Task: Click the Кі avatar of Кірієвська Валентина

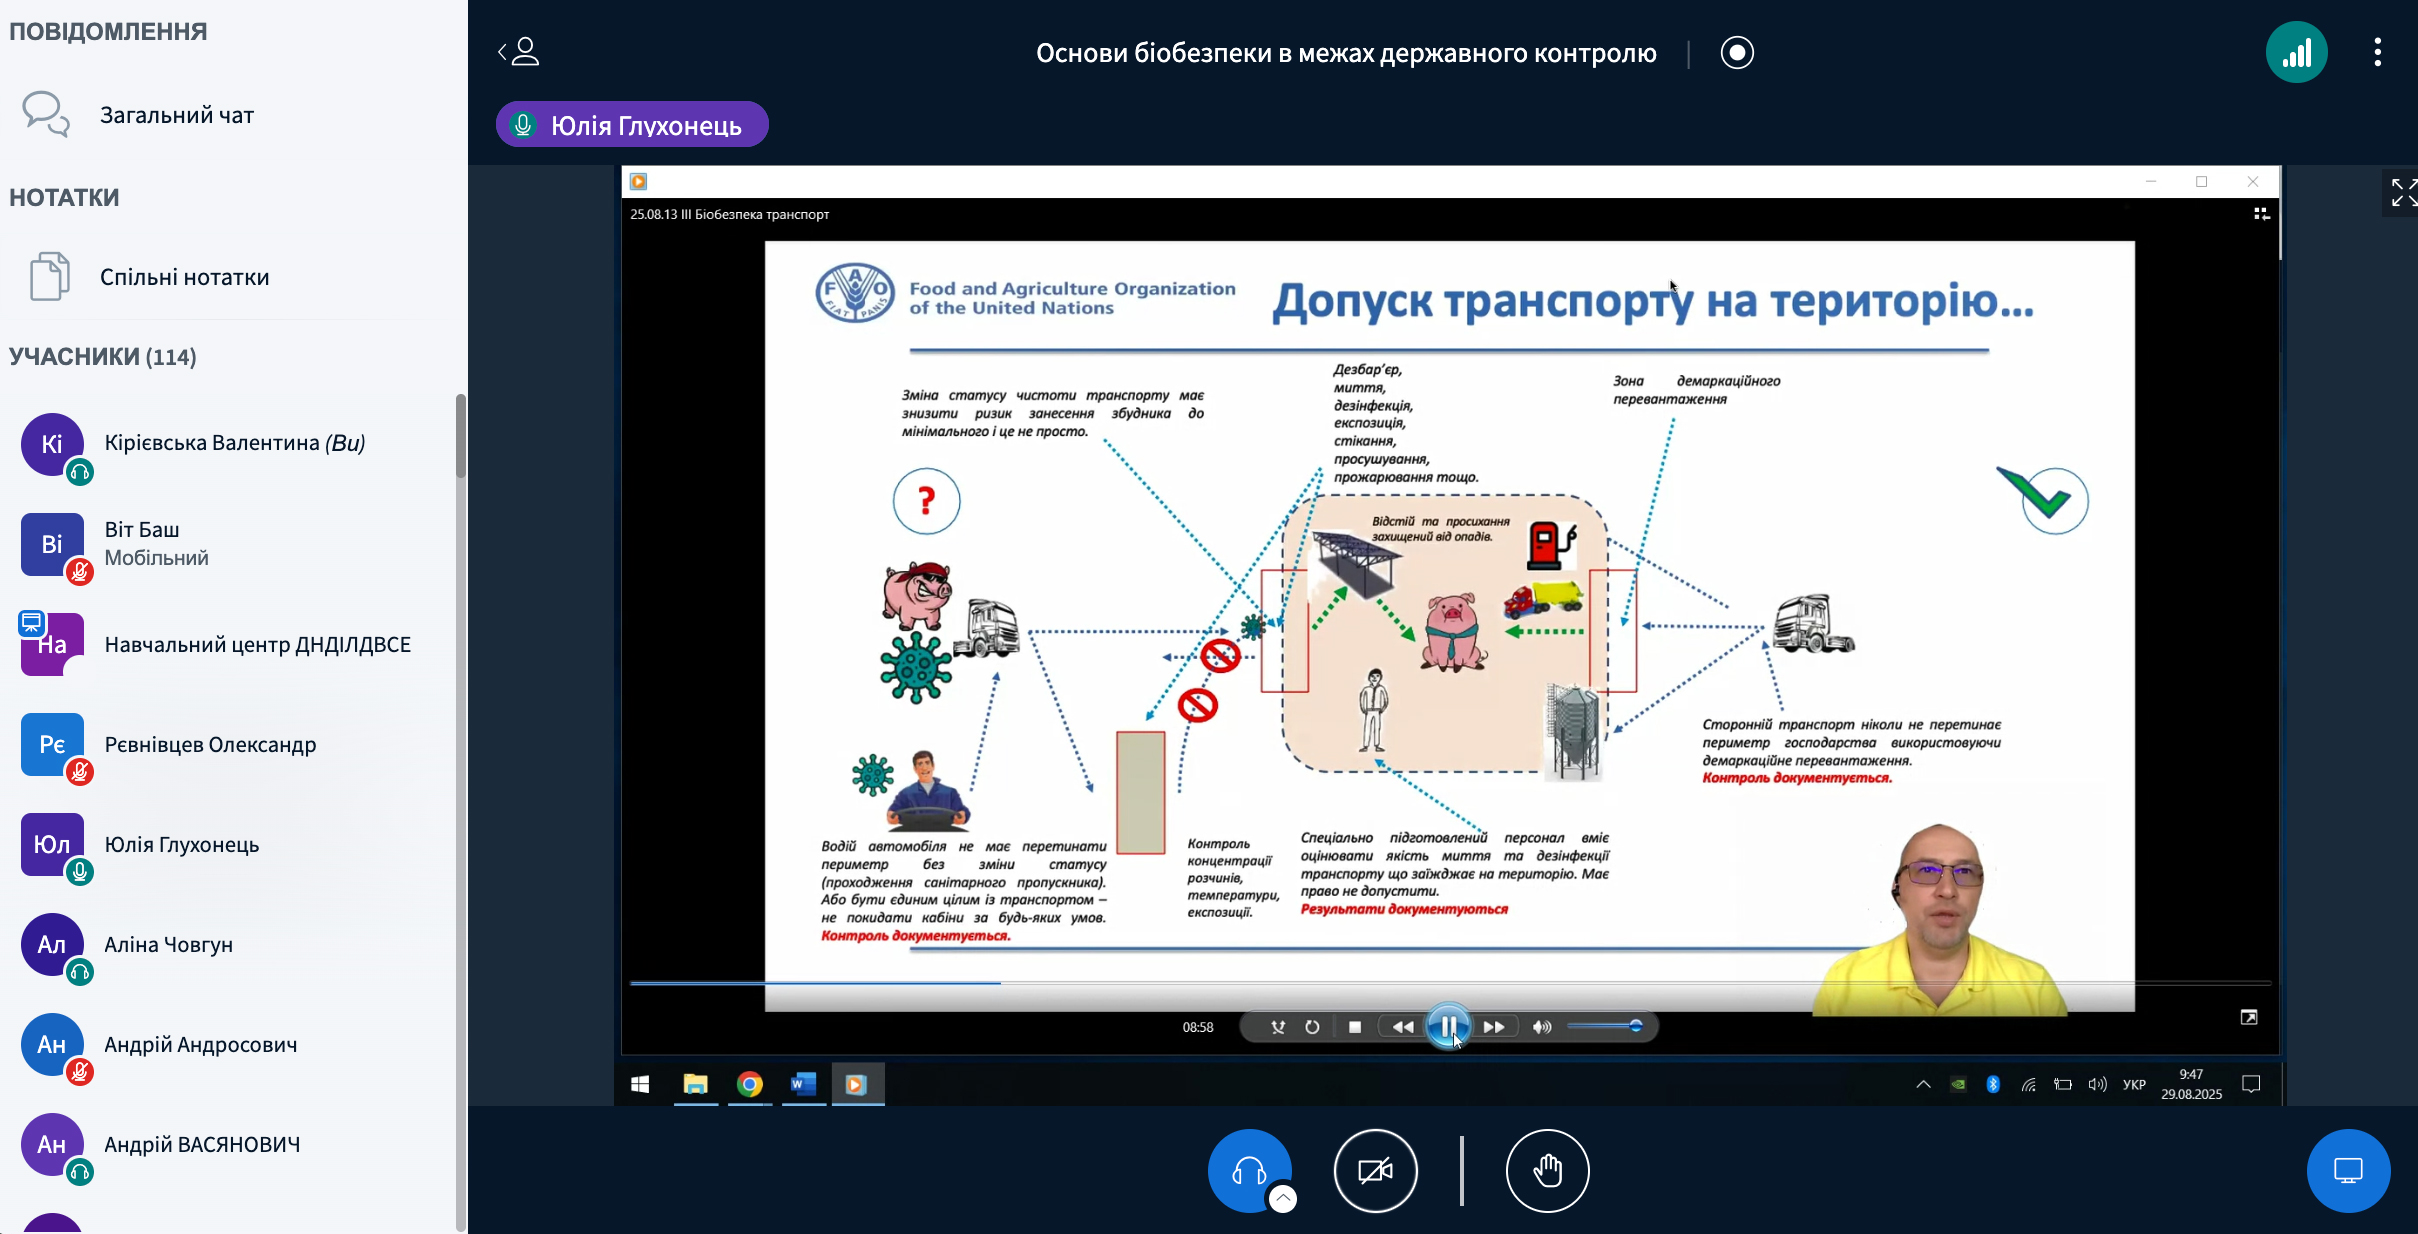Action: pos(52,444)
